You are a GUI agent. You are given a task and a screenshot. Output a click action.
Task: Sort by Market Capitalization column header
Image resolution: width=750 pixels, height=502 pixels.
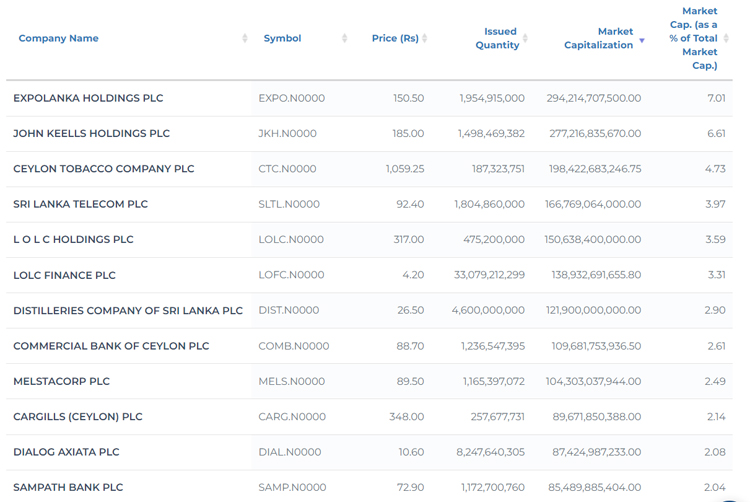tap(598, 38)
